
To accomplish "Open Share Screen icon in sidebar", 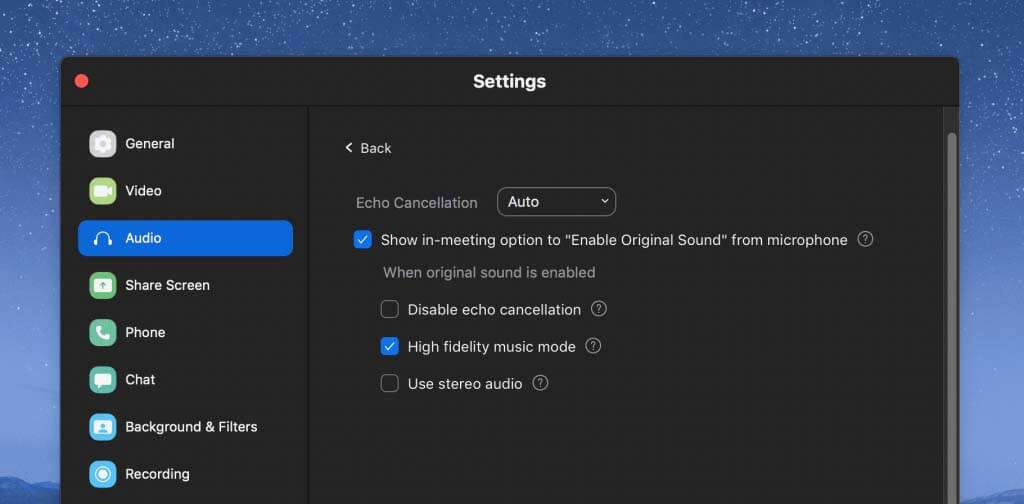I will [x=103, y=285].
